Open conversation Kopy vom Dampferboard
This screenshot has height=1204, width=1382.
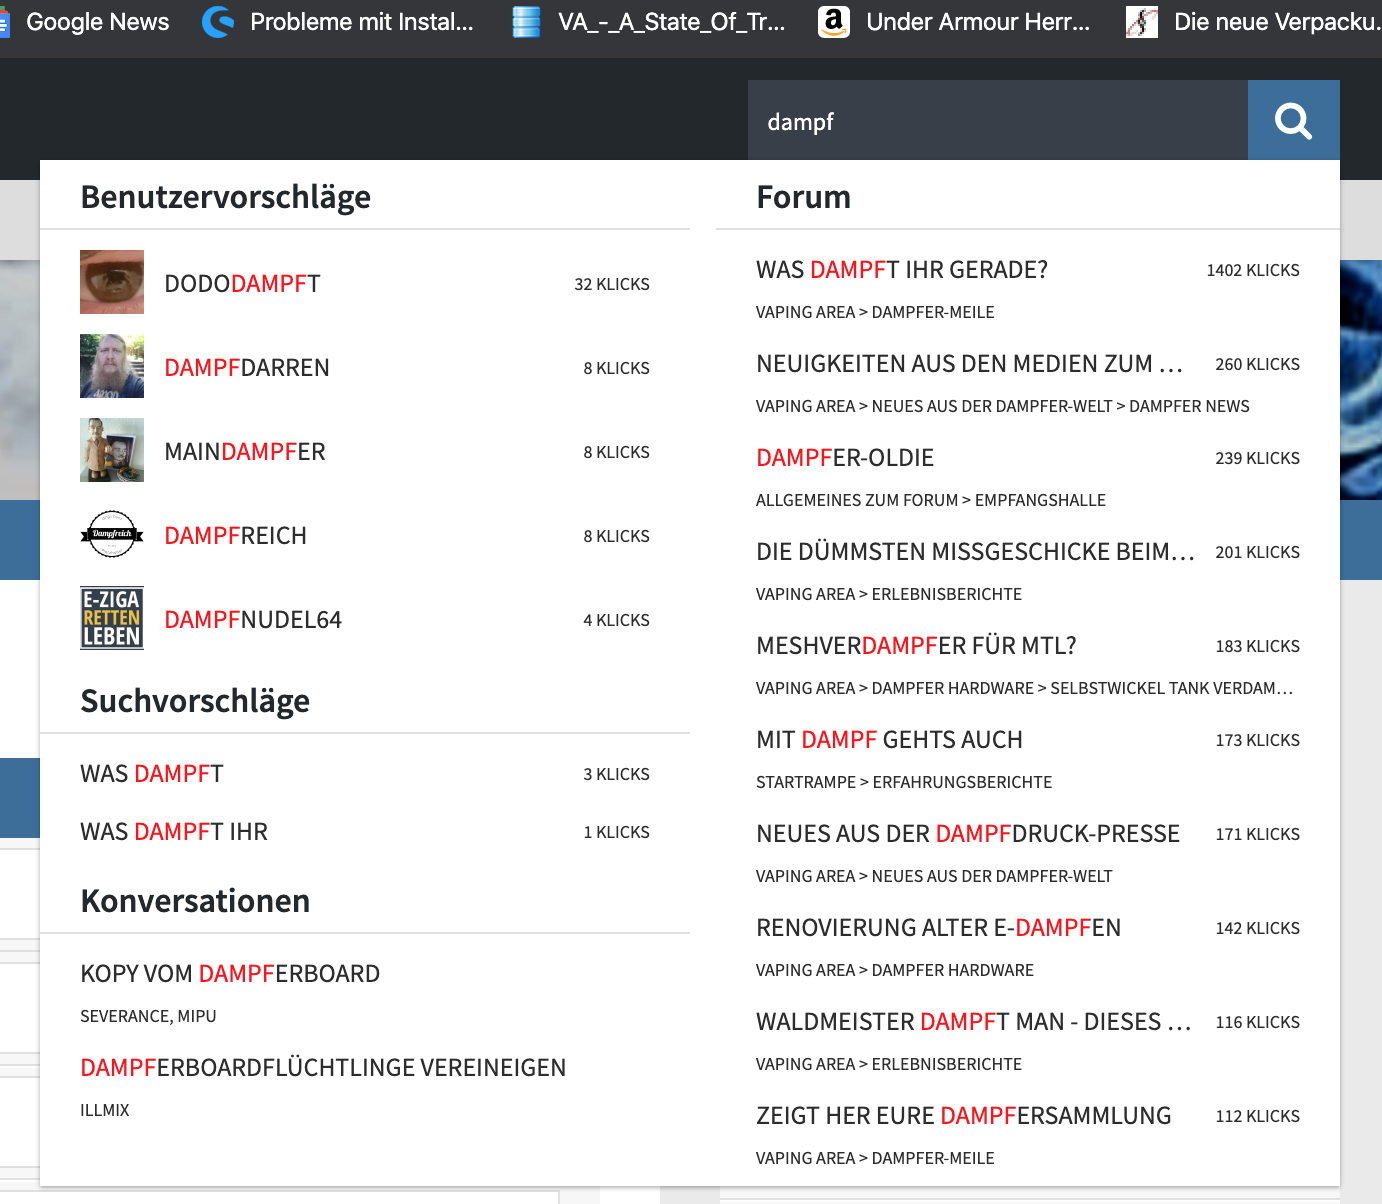click(x=230, y=974)
